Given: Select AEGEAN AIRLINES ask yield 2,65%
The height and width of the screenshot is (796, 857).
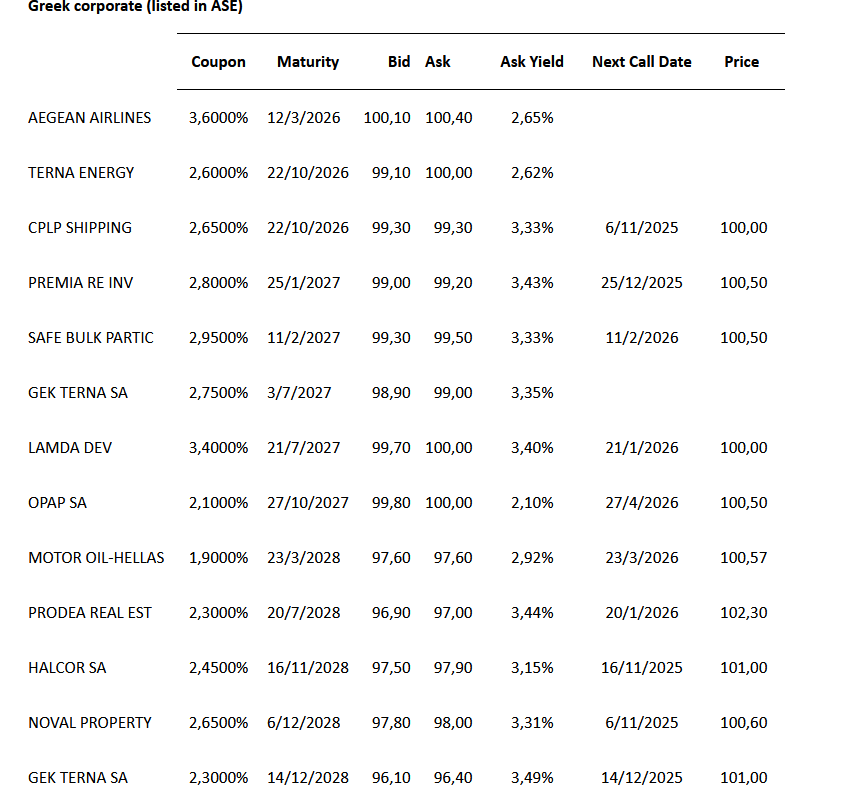Looking at the screenshot, I should [x=531, y=118].
